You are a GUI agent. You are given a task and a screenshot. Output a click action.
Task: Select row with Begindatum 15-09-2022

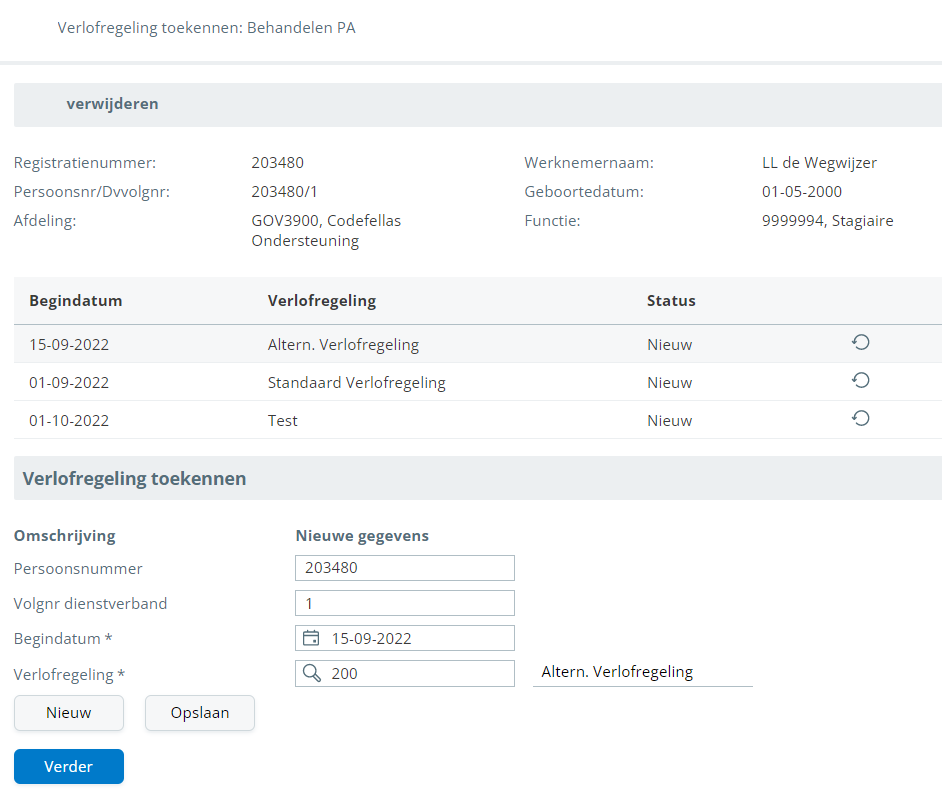(x=69, y=345)
